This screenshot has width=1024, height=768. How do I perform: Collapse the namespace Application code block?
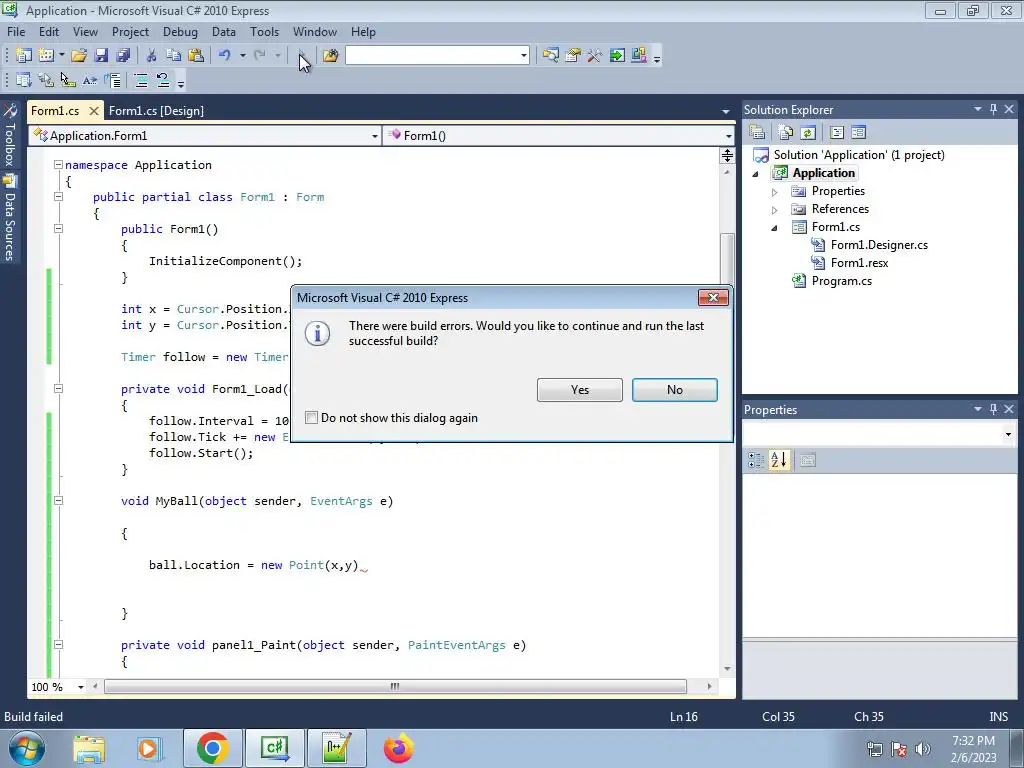(58, 165)
